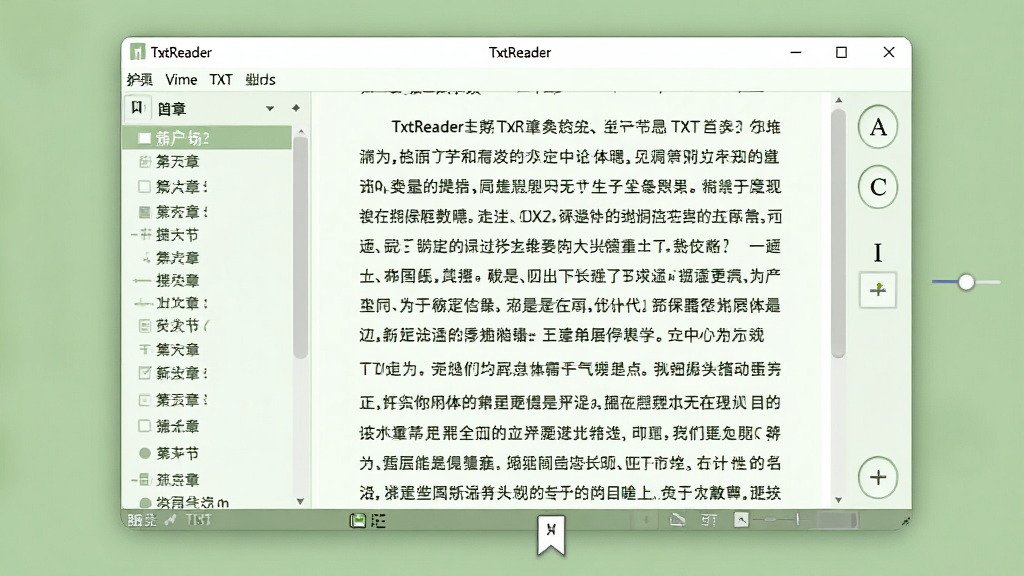The width and height of the screenshot is (1024, 576).
Task: Maximize the TxtReader window
Action: pyautogui.click(x=841, y=52)
